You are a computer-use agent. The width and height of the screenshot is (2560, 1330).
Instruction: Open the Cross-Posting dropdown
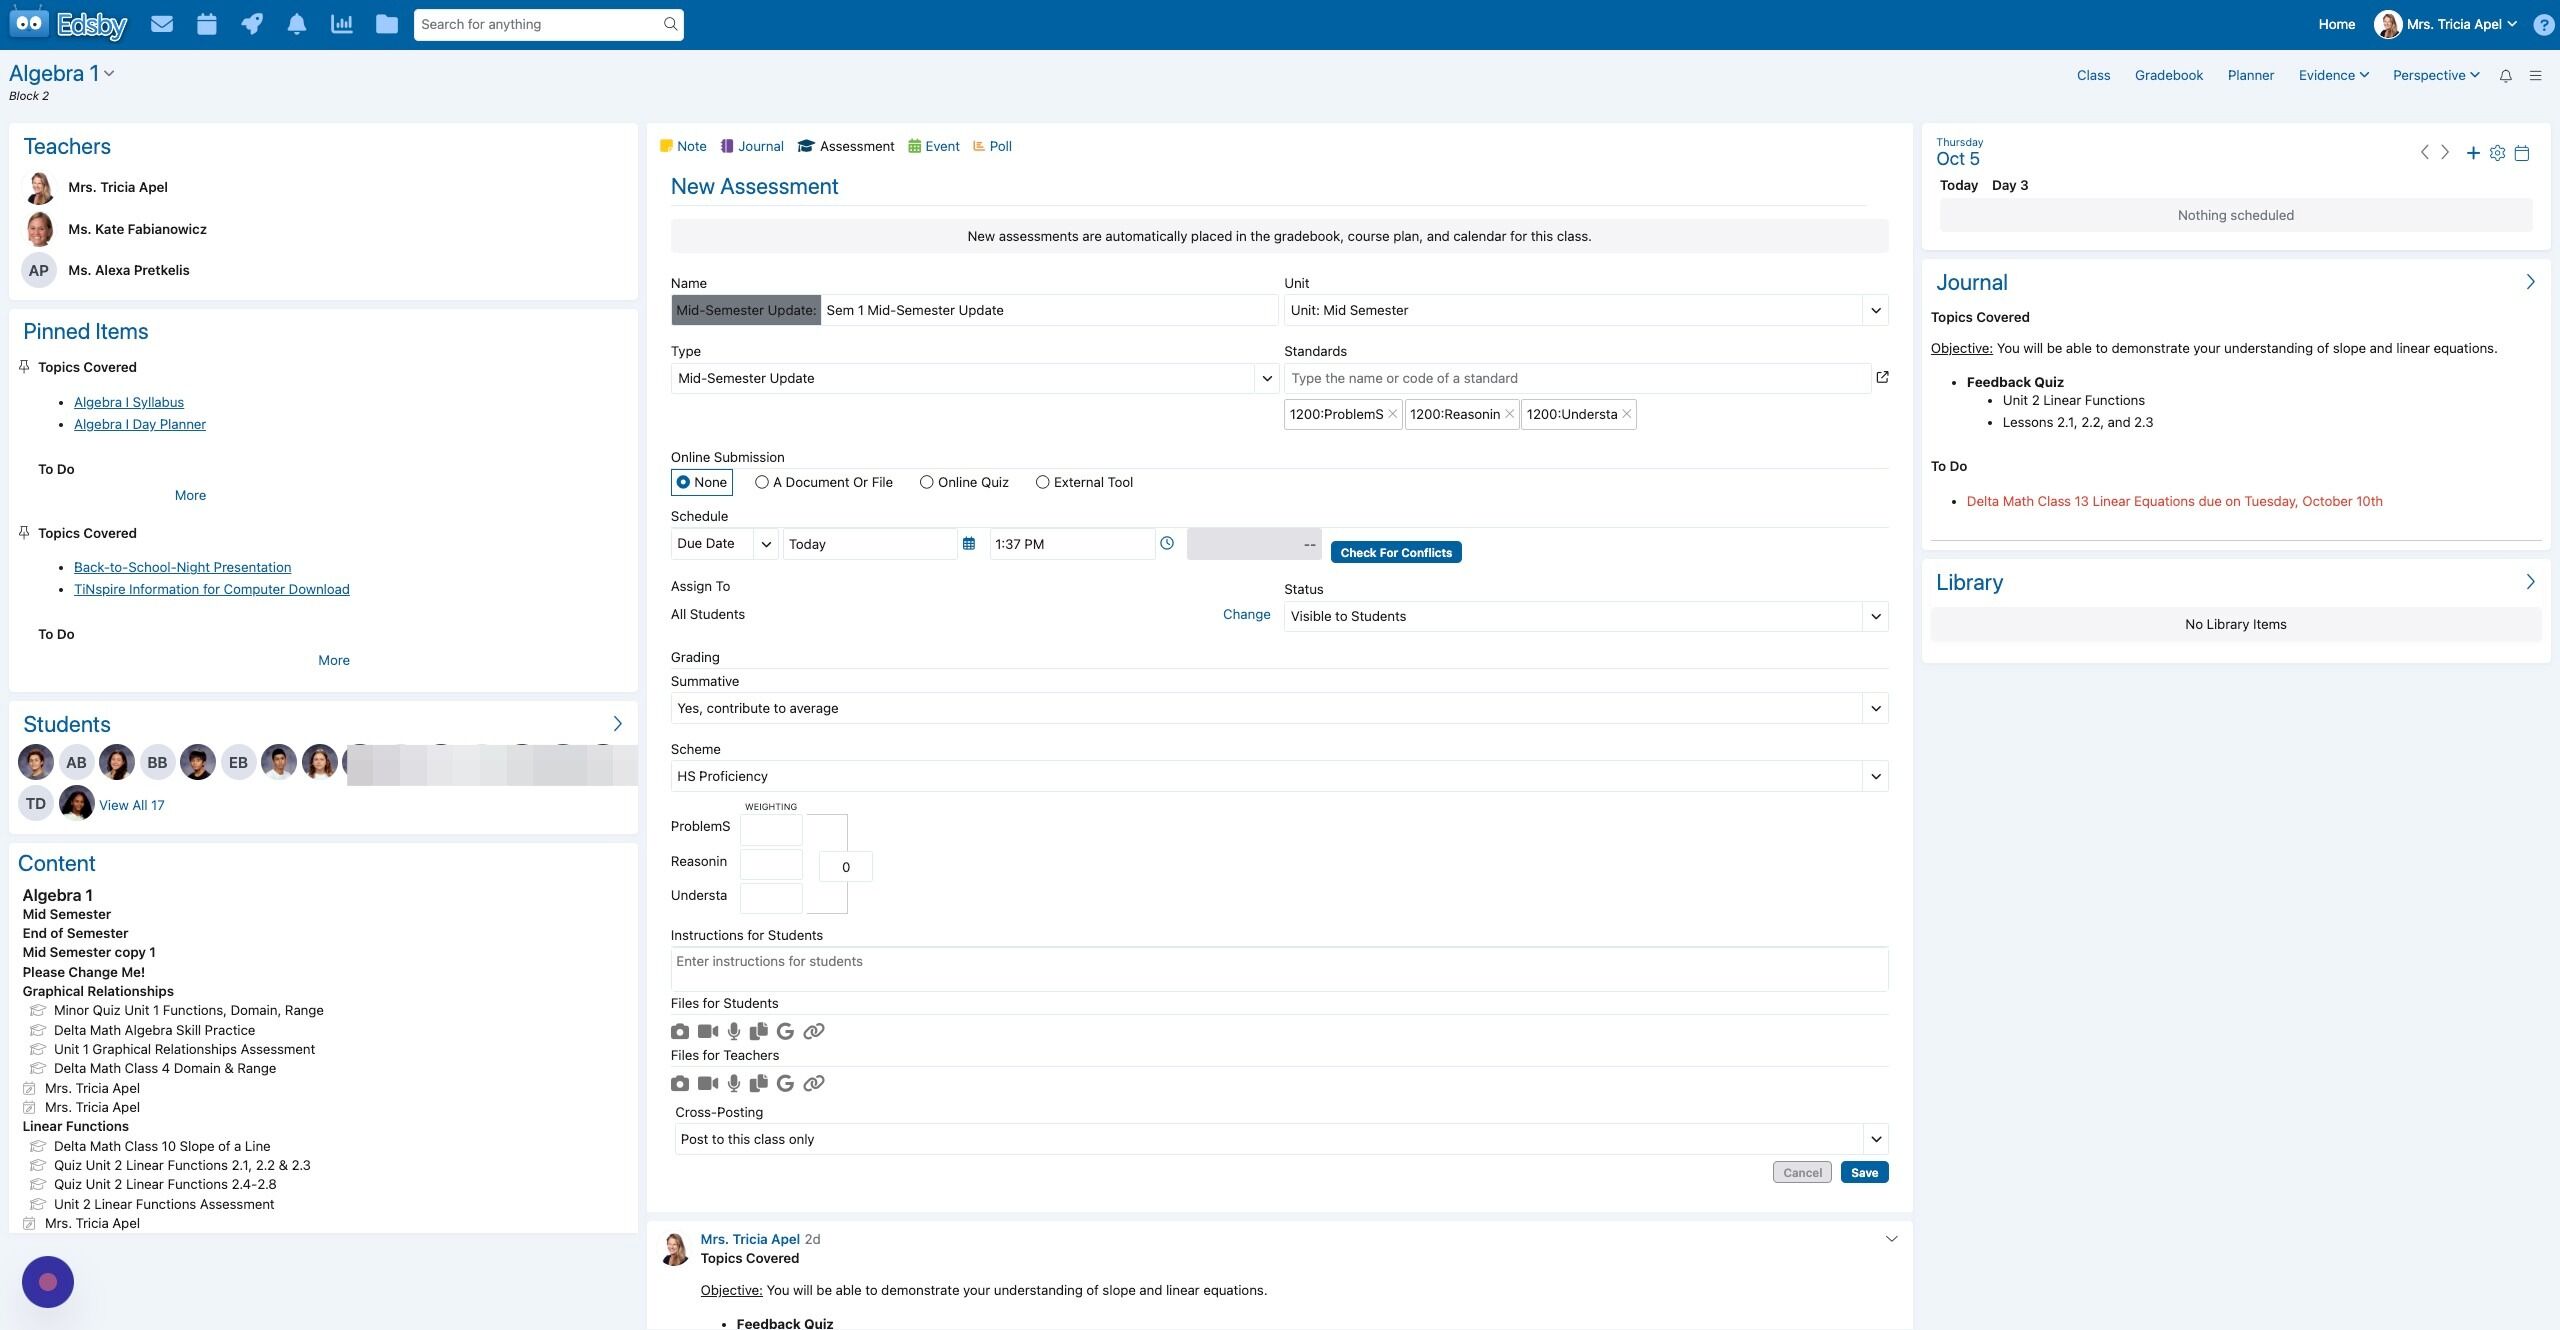(x=1281, y=1139)
